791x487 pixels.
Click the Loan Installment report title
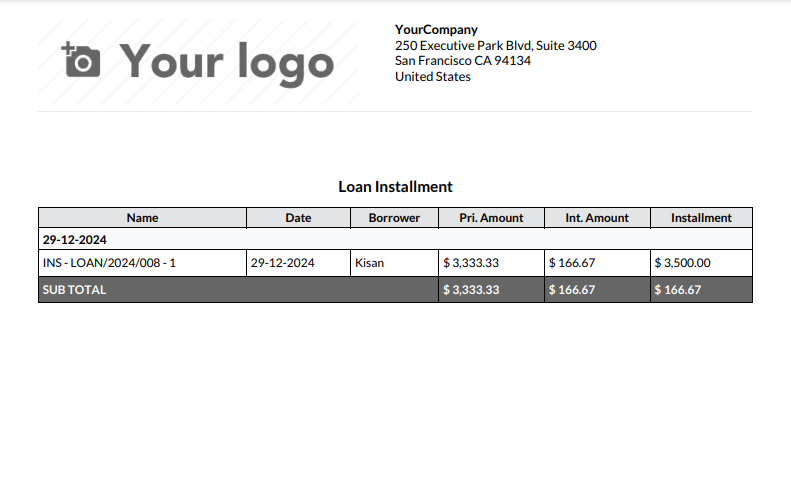(396, 187)
